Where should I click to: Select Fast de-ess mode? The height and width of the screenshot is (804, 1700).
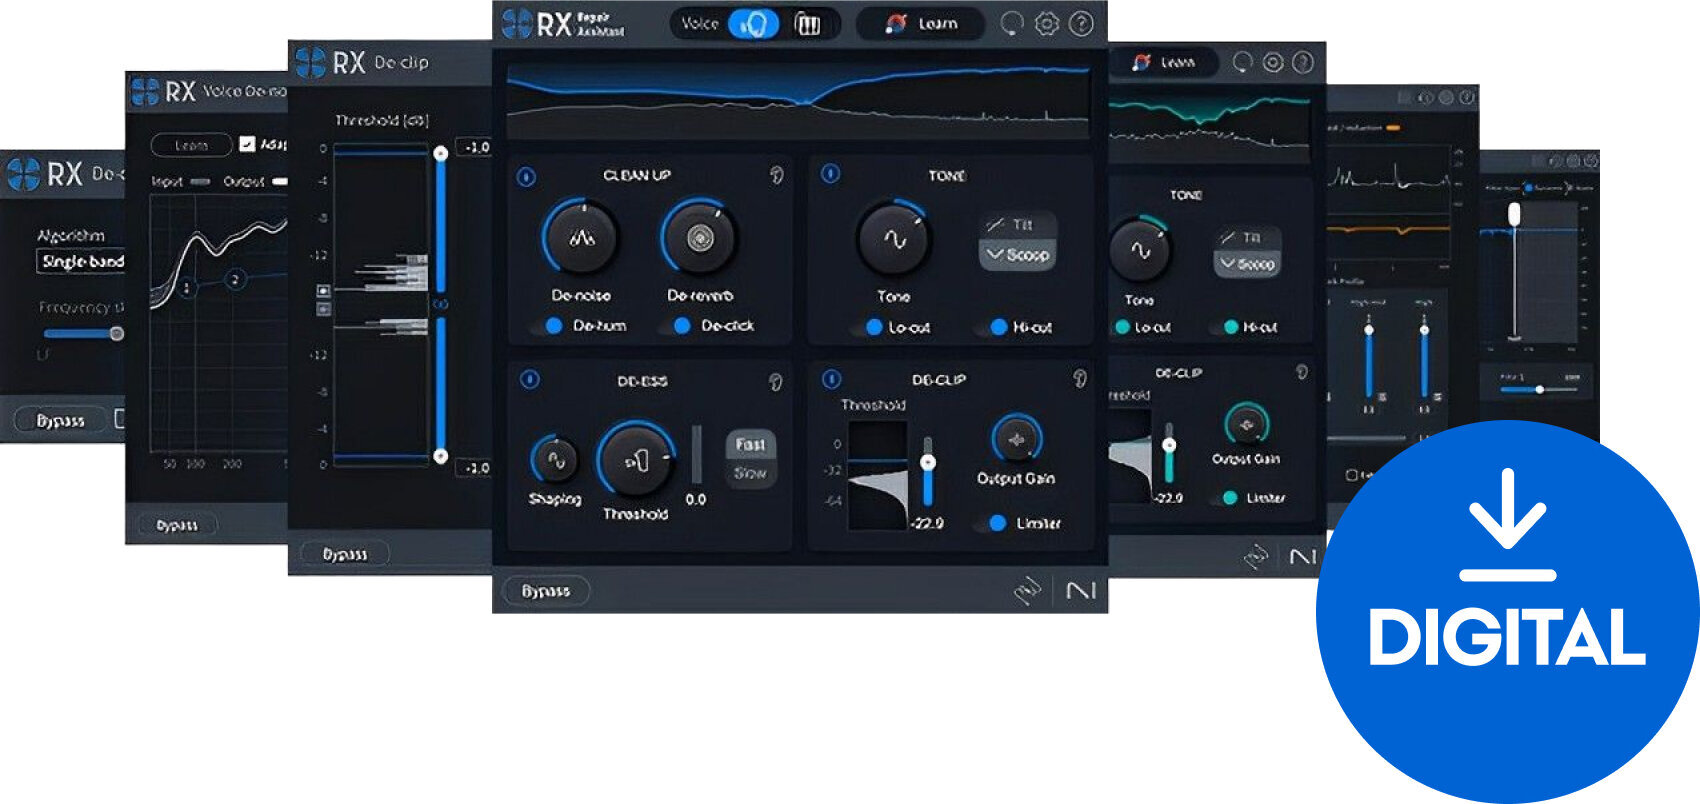click(x=750, y=445)
